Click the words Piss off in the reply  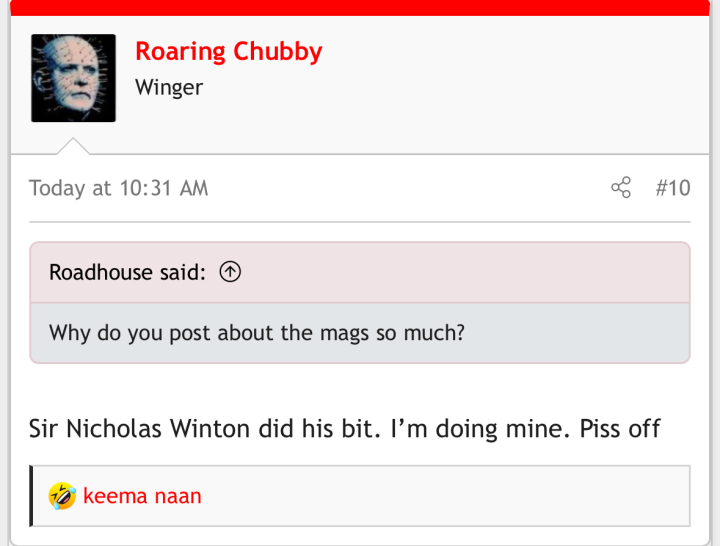pos(620,429)
